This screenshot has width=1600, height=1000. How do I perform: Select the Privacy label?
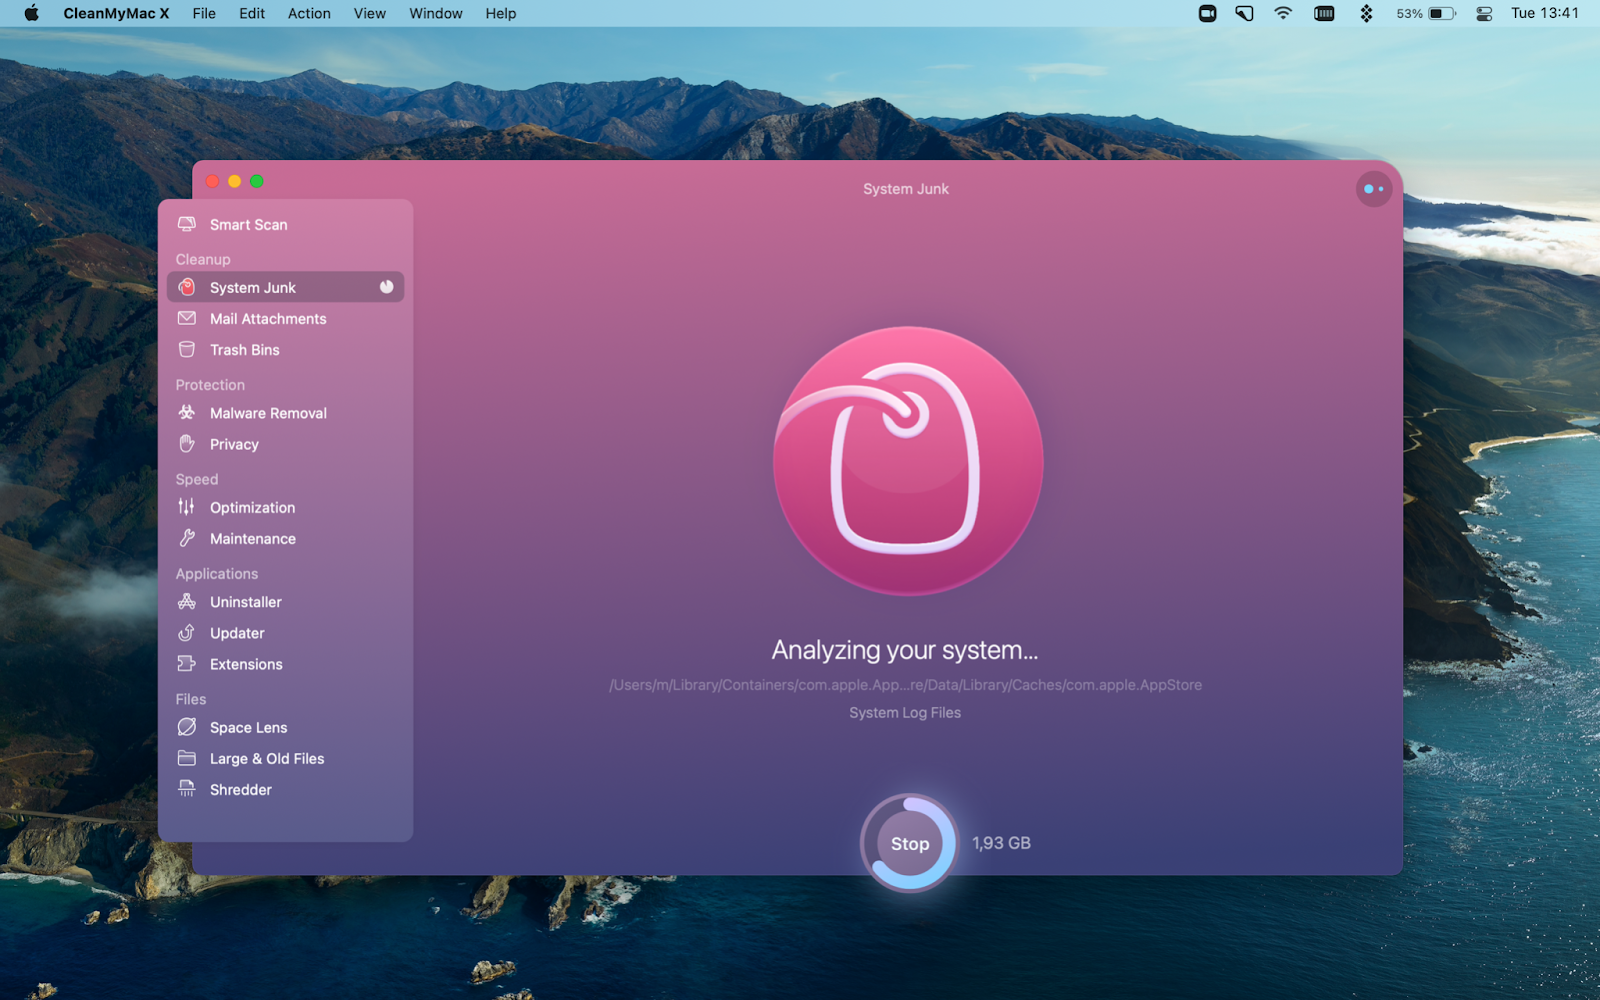(x=234, y=444)
